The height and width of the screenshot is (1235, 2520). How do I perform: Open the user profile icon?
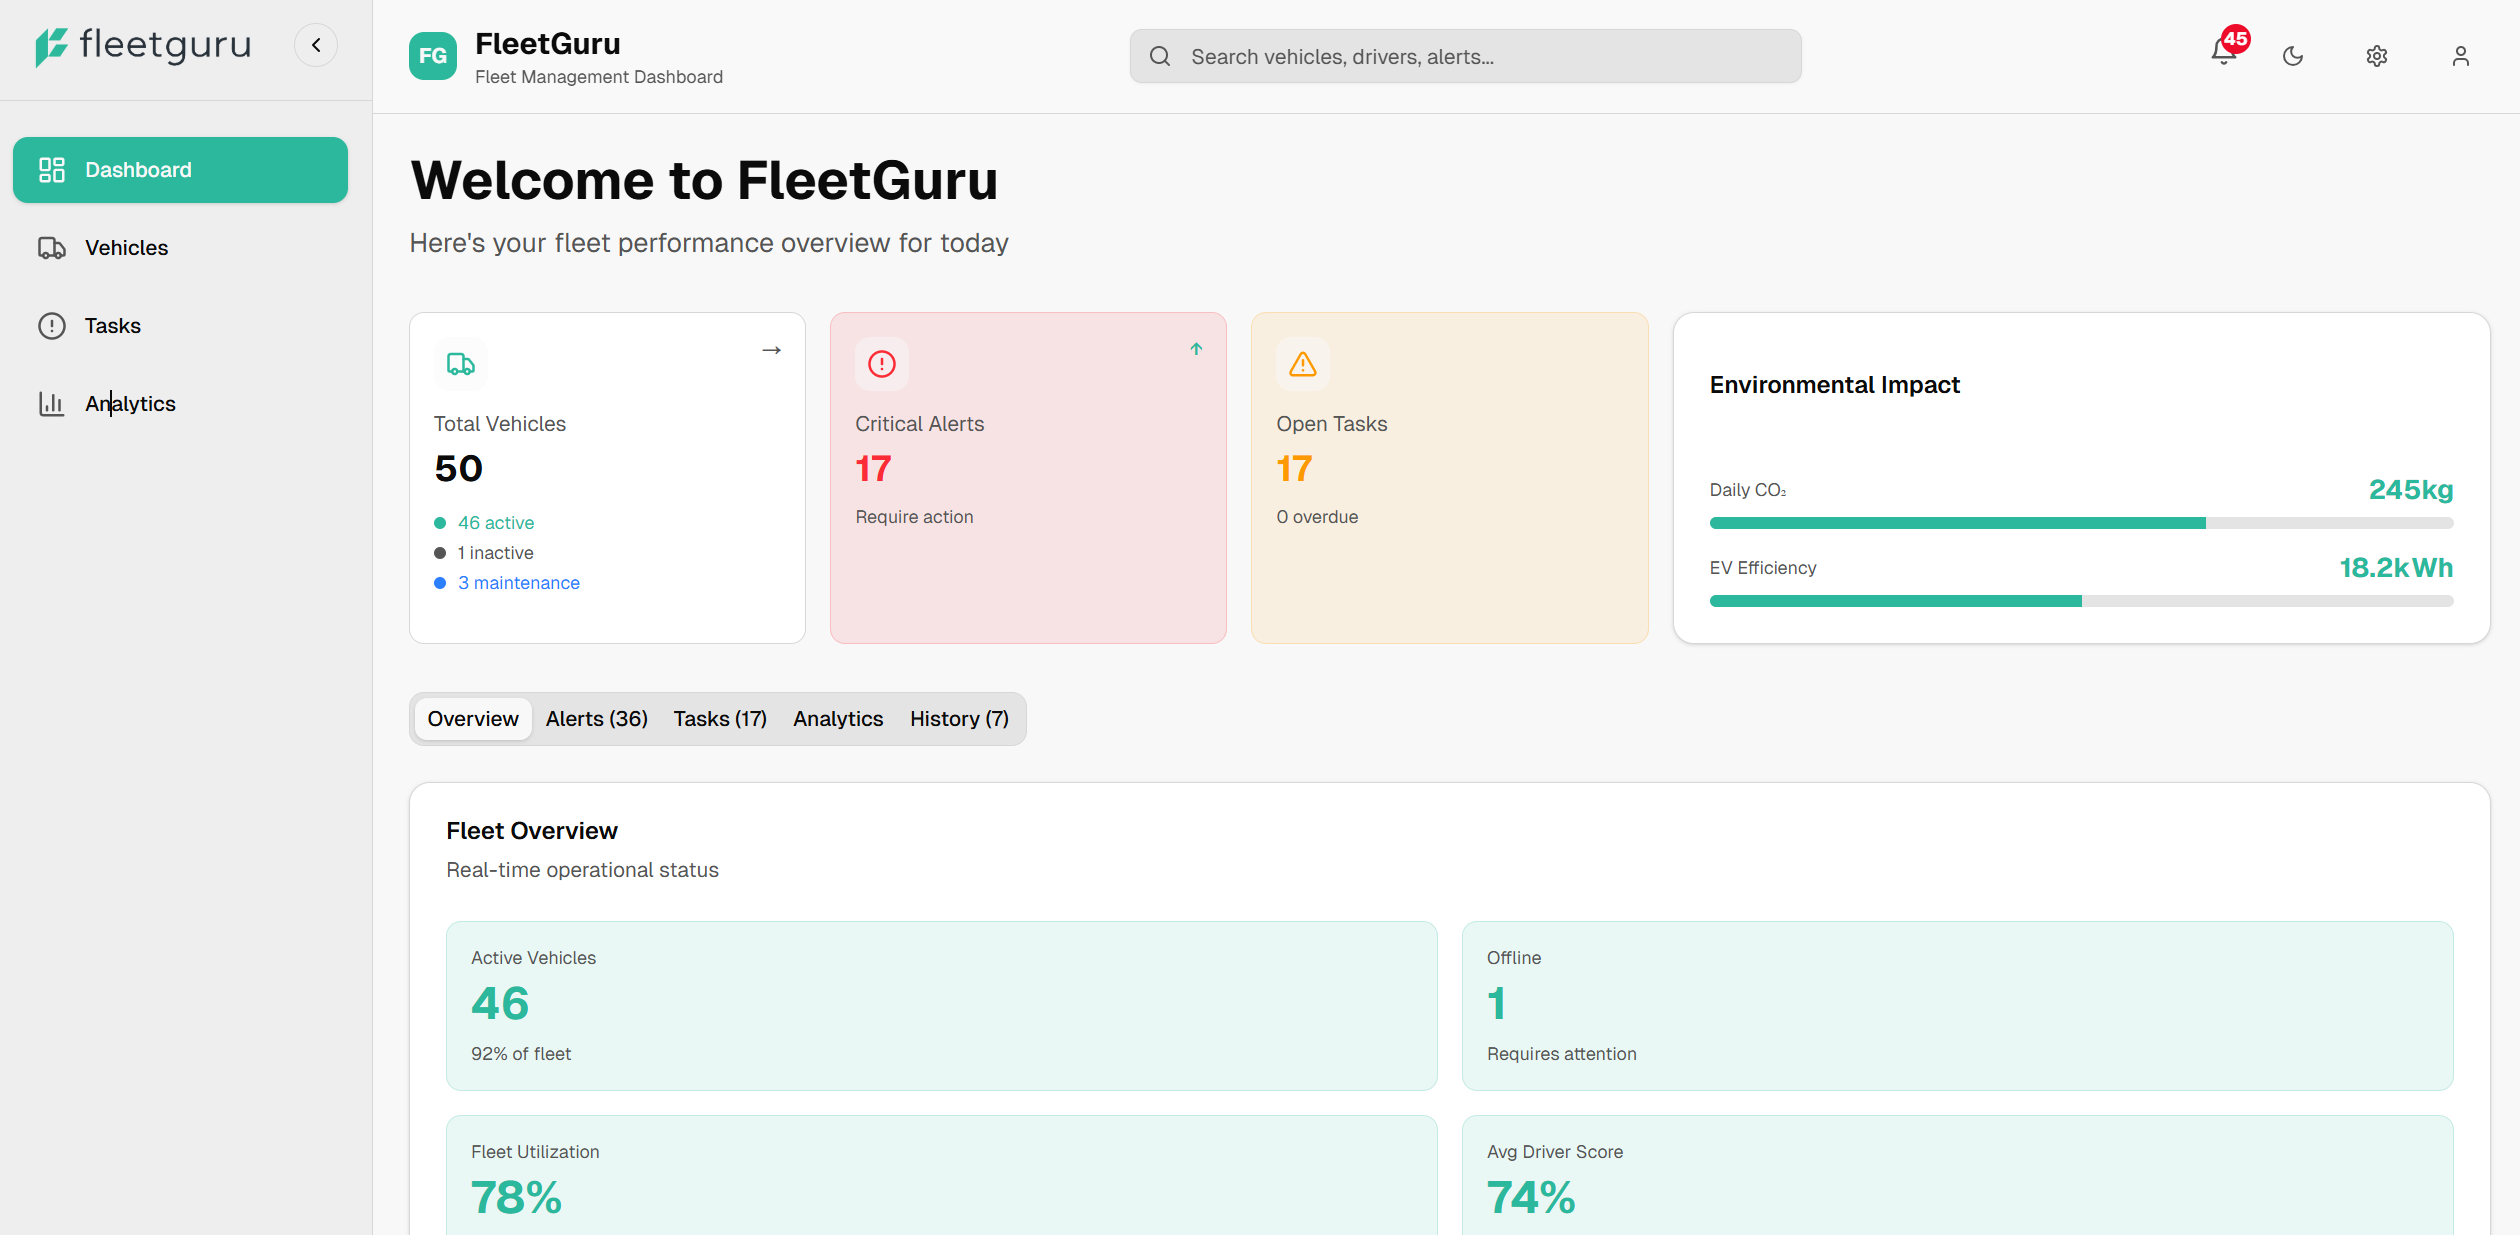point(2461,56)
